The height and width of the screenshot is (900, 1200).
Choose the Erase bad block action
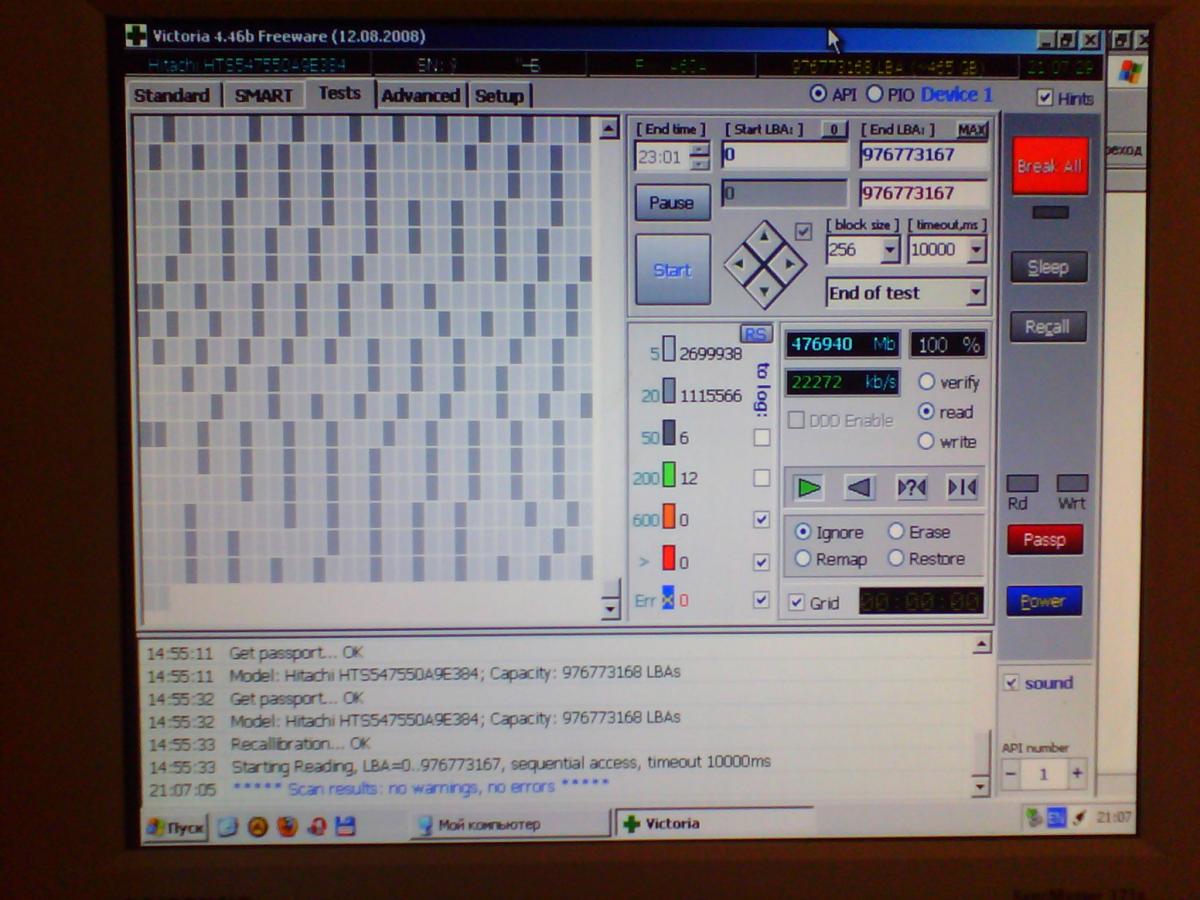(x=896, y=531)
